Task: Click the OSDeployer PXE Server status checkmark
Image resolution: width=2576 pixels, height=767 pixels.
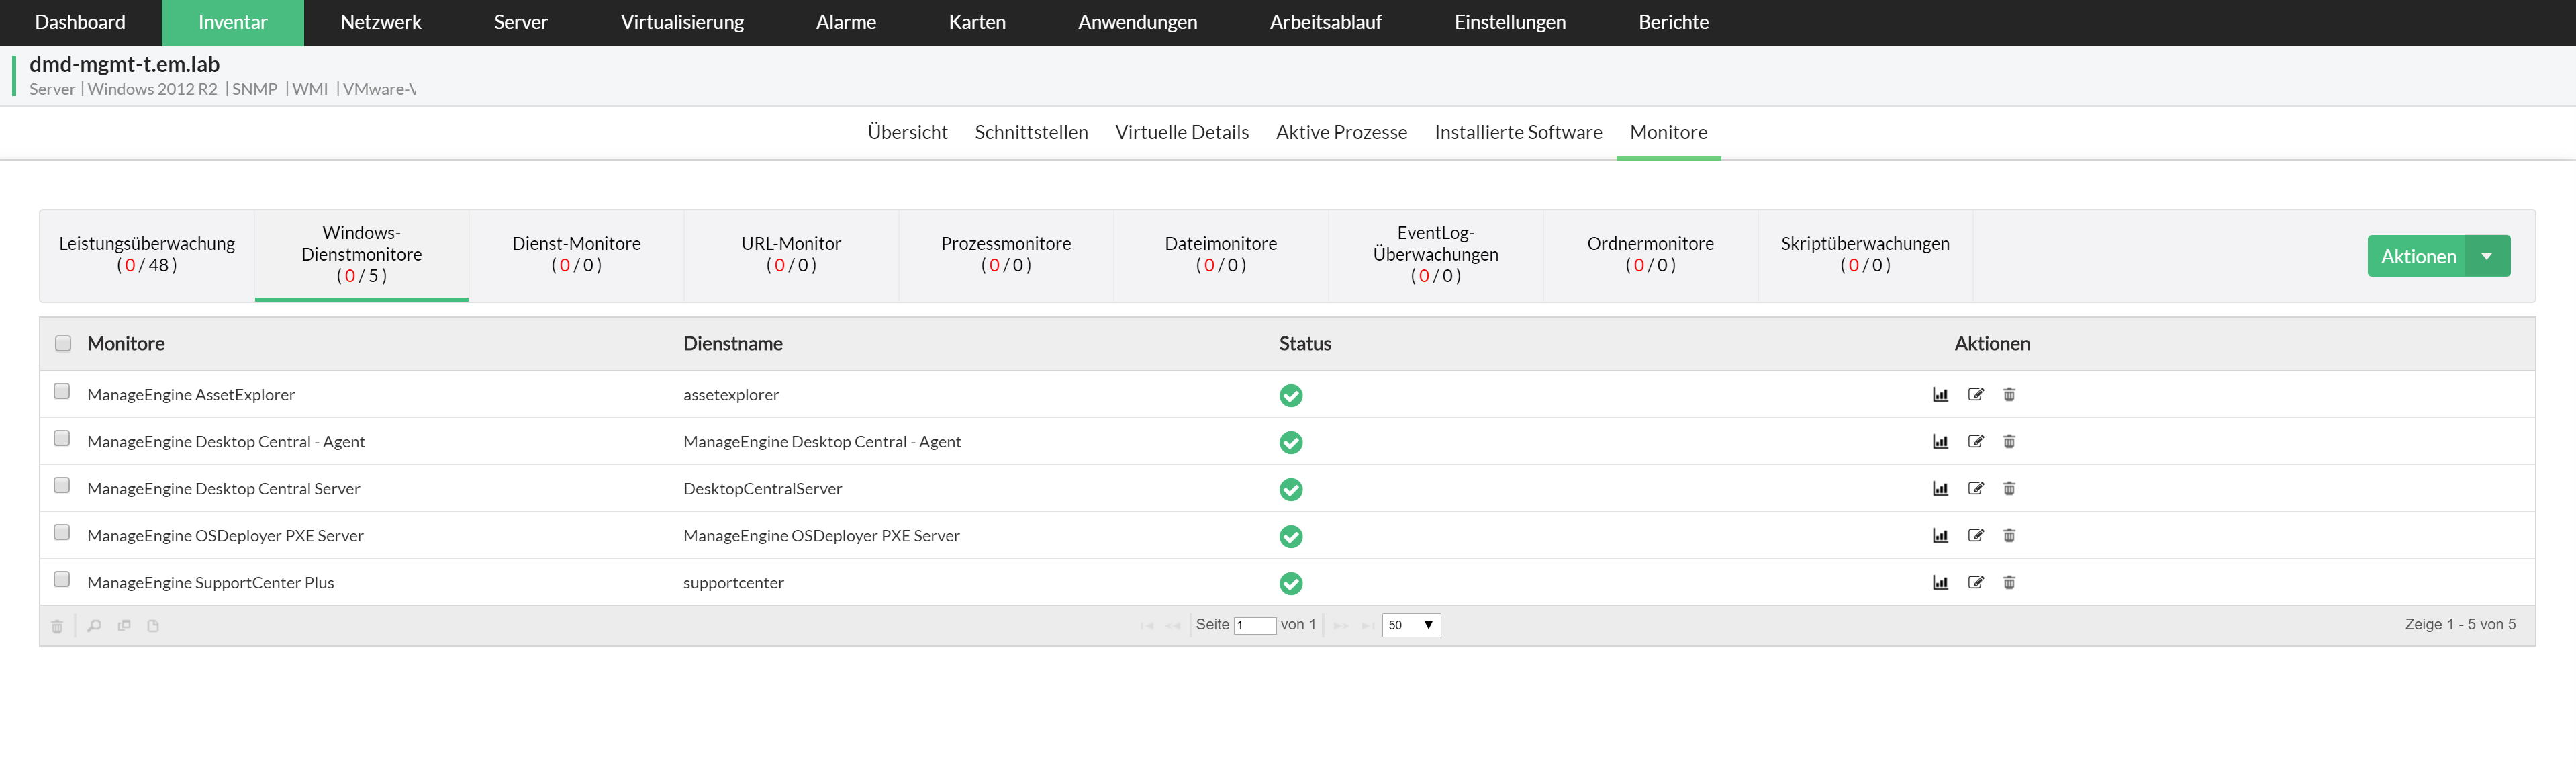Action: click(1291, 536)
